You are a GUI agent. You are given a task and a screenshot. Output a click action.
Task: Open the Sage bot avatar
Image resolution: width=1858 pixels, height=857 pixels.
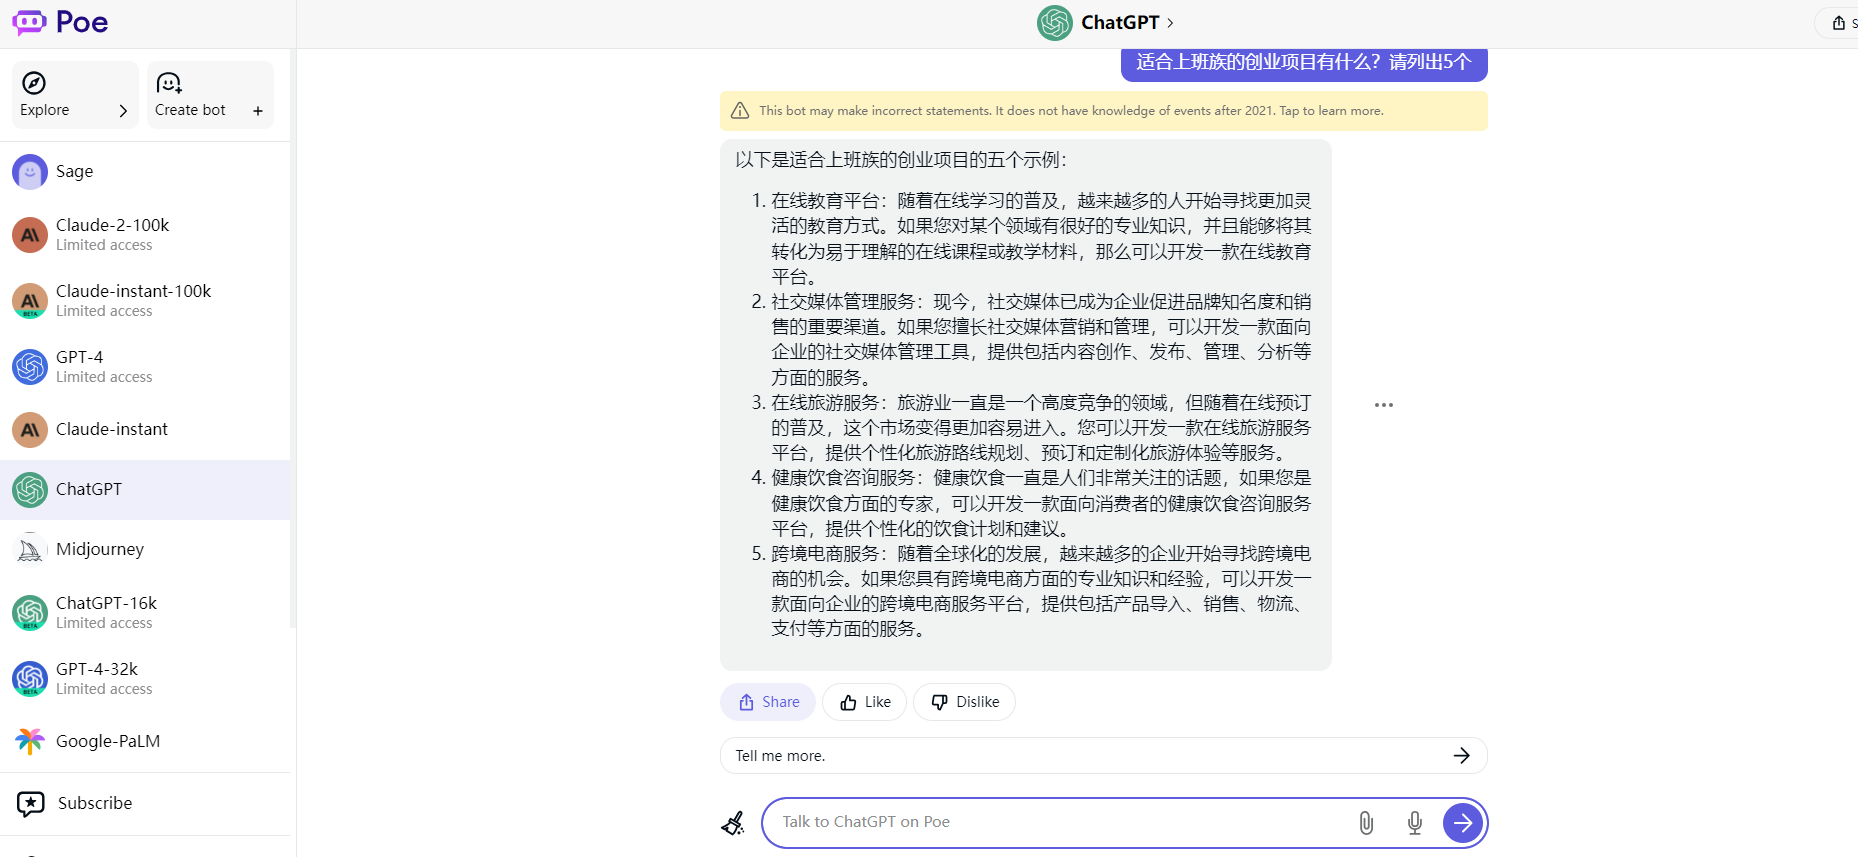point(30,172)
